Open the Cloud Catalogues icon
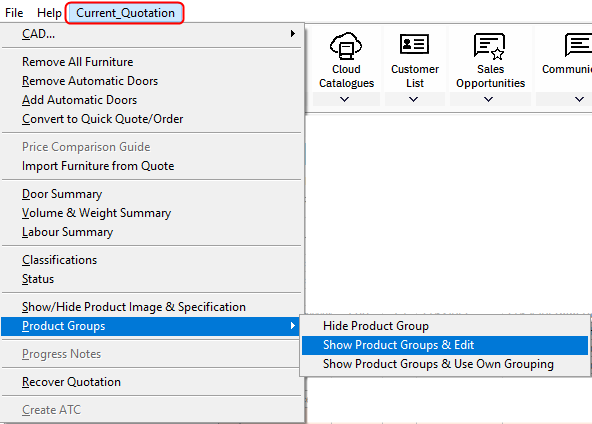 [346, 46]
